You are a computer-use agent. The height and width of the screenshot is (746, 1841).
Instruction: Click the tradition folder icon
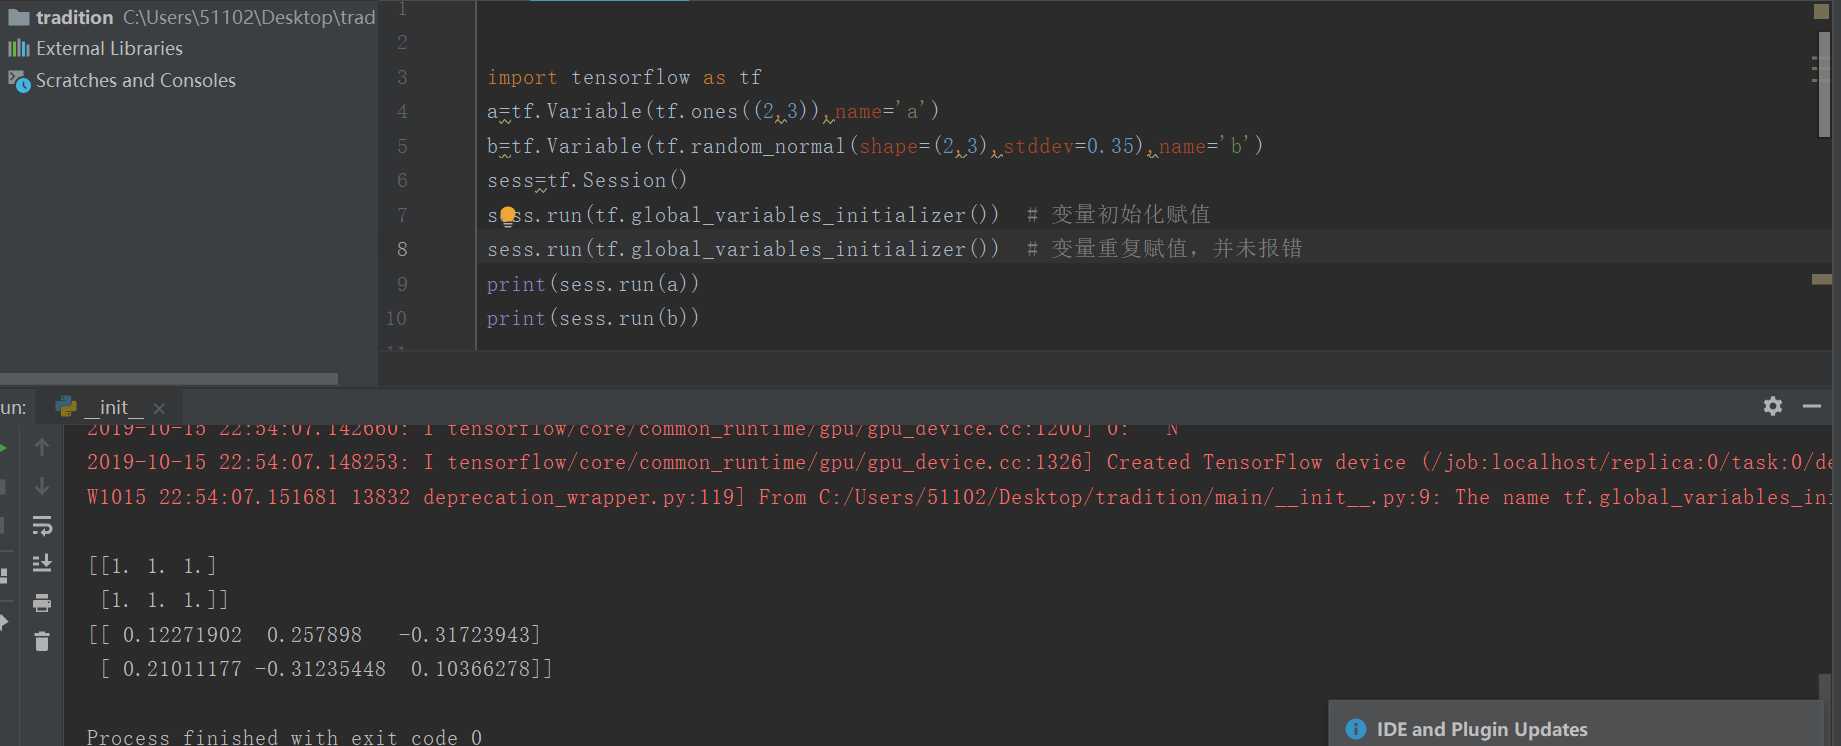tap(19, 17)
